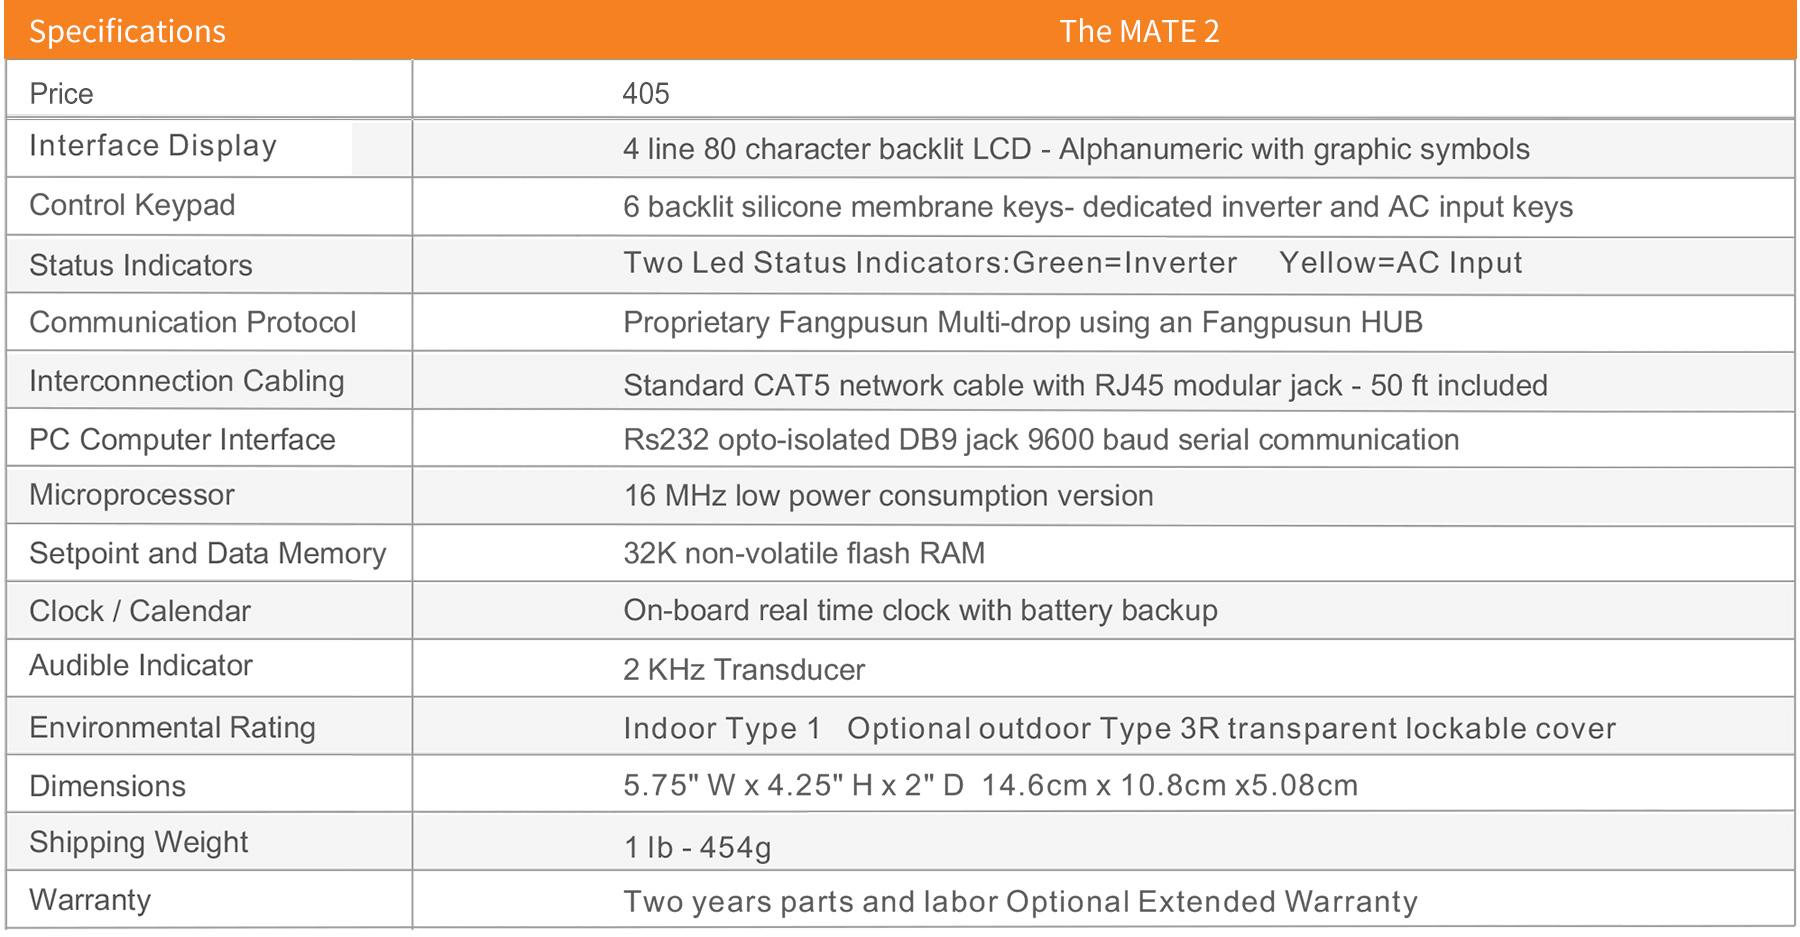The height and width of the screenshot is (937, 1800).
Task: Select the Control Keypad row label
Action: tap(132, 205)
